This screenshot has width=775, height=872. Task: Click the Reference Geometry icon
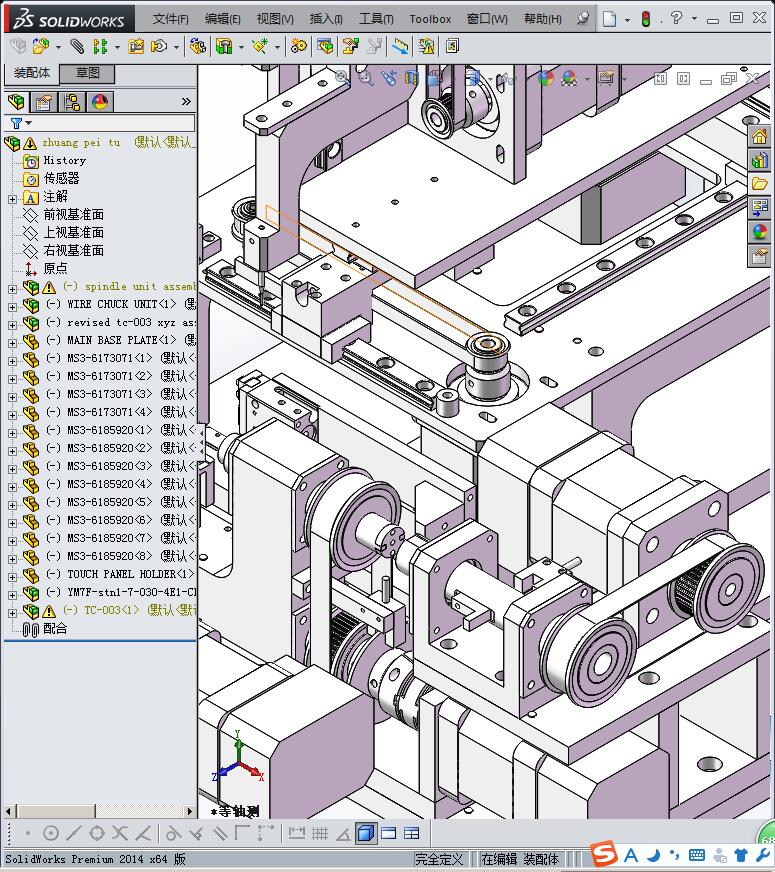tap(260, 46)
